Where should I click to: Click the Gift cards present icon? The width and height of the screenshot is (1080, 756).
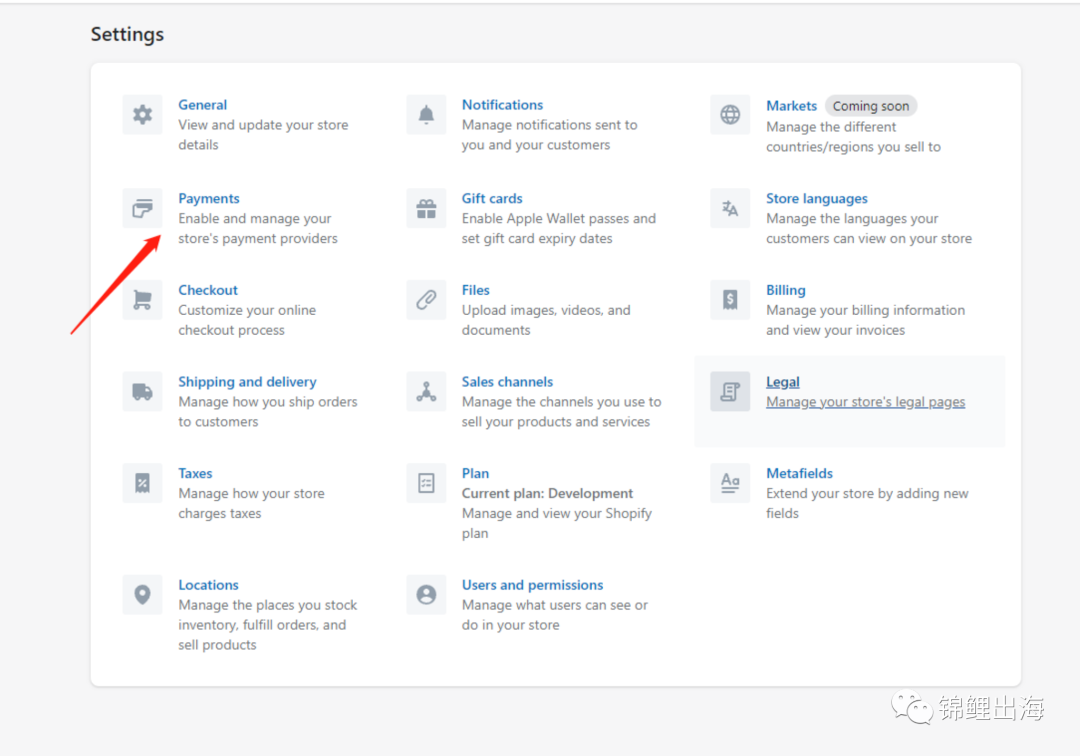coord(426,208)
